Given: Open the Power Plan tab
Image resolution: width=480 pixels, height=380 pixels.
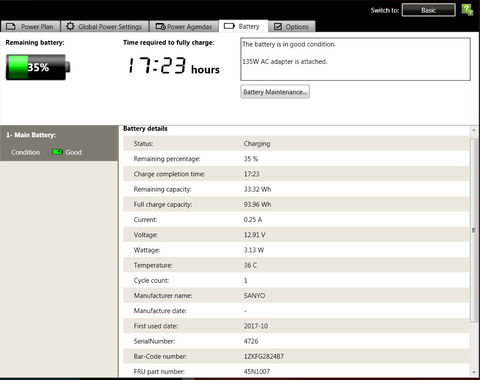Looking at the screenshot, I should pos(30,26).
